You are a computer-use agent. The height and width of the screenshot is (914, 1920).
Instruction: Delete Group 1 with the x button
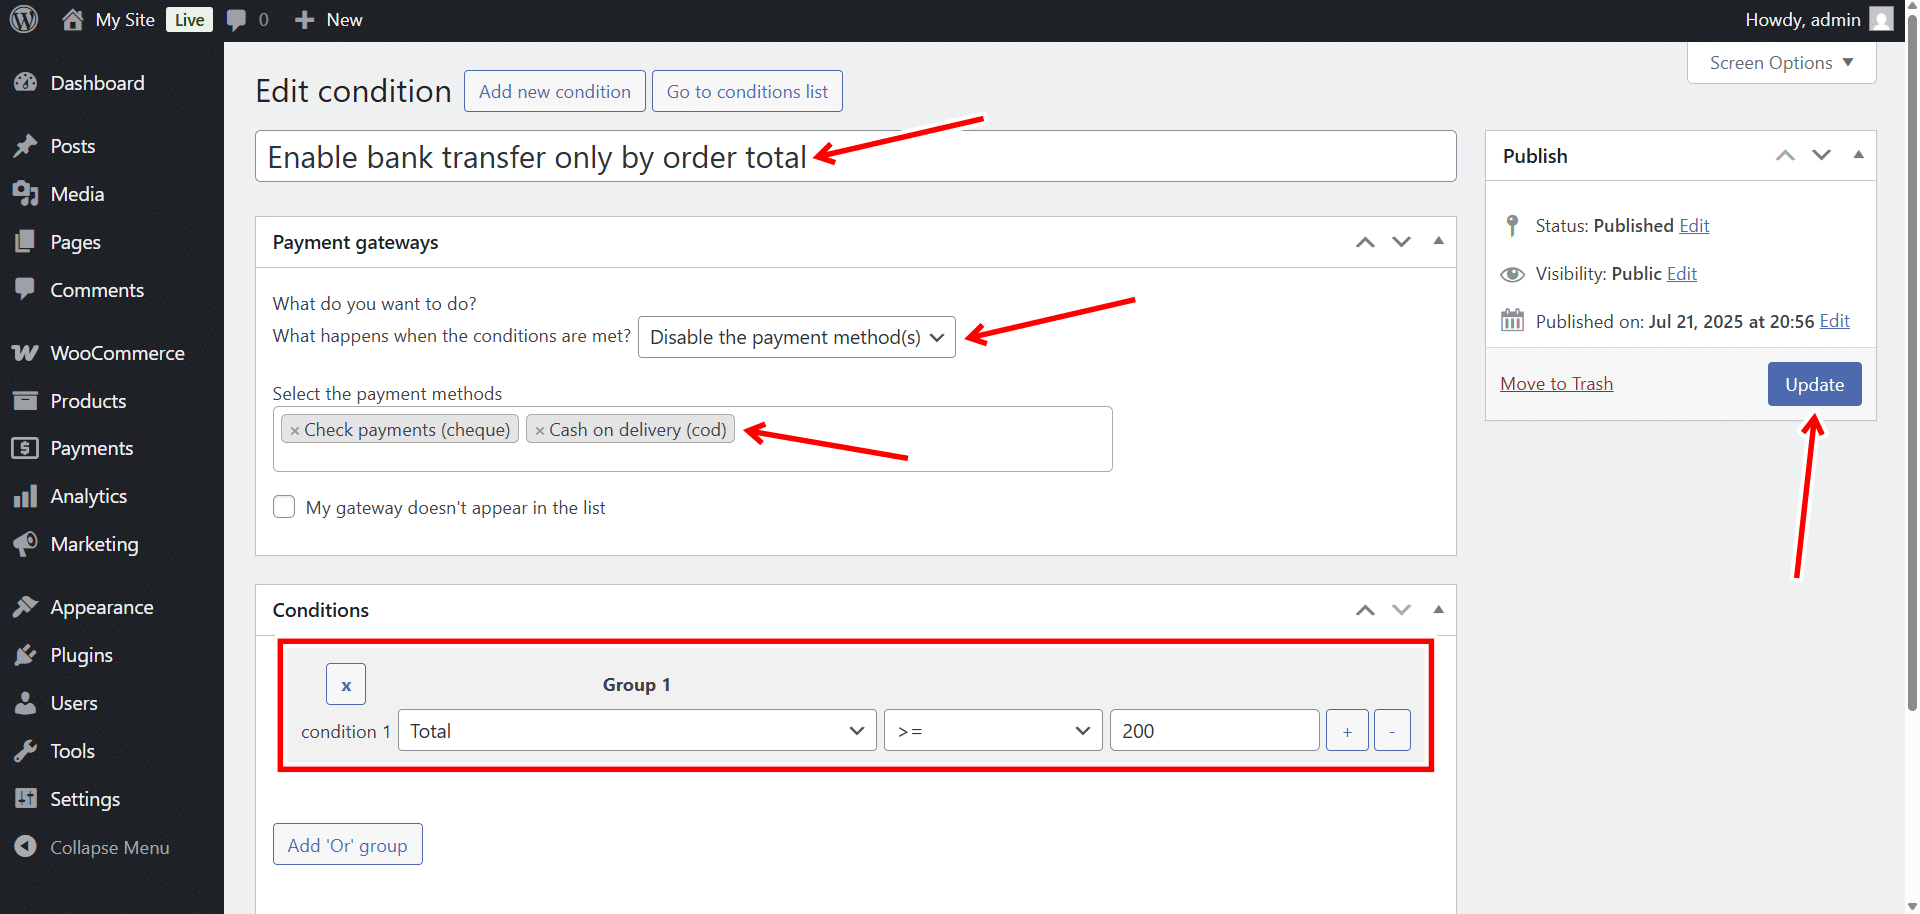(346, 685)
